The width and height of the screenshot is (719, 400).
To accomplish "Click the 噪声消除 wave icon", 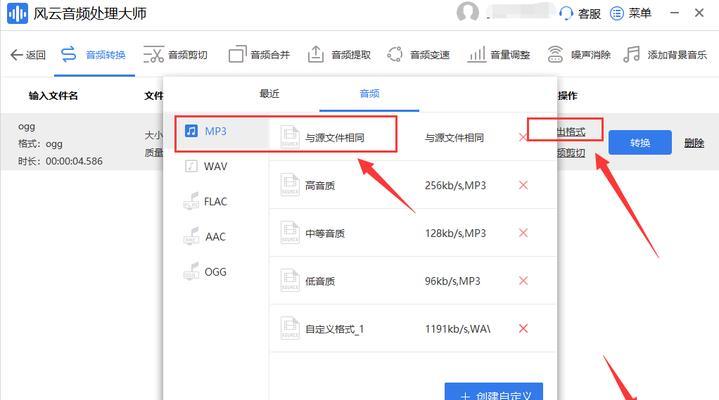I will click(555, 55).
